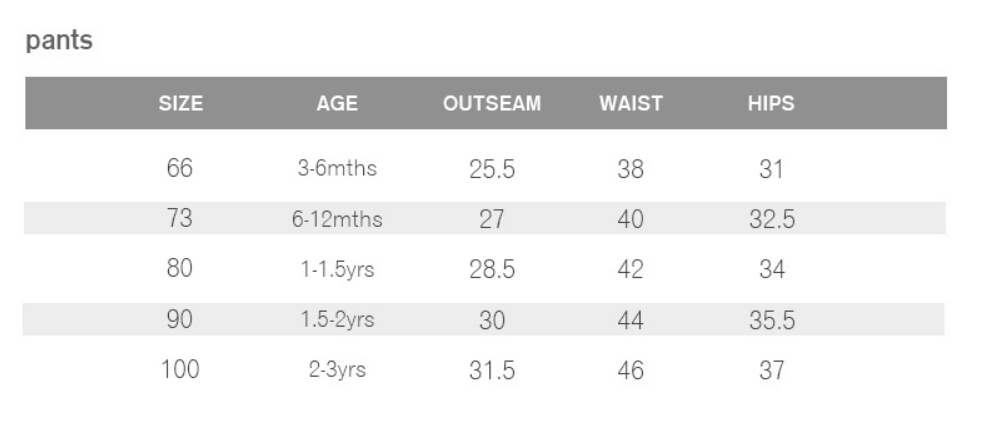Click the pants table title
991x431 pixels.
point(59,43)
